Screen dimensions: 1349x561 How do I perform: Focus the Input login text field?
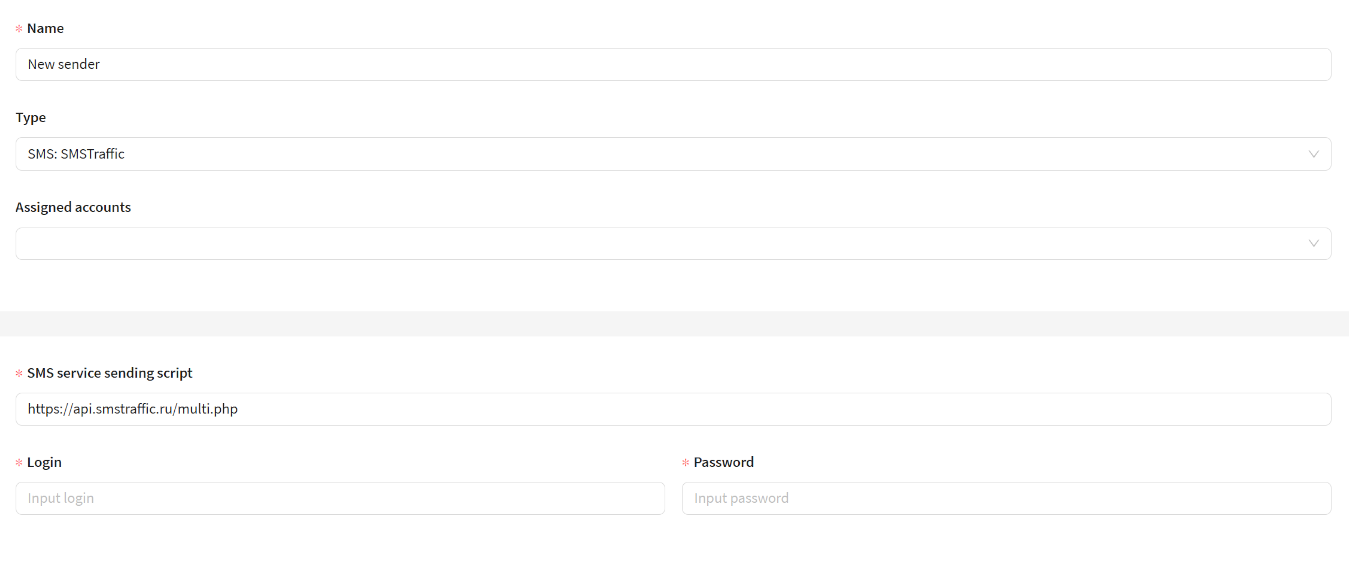[x=340, y=498]
